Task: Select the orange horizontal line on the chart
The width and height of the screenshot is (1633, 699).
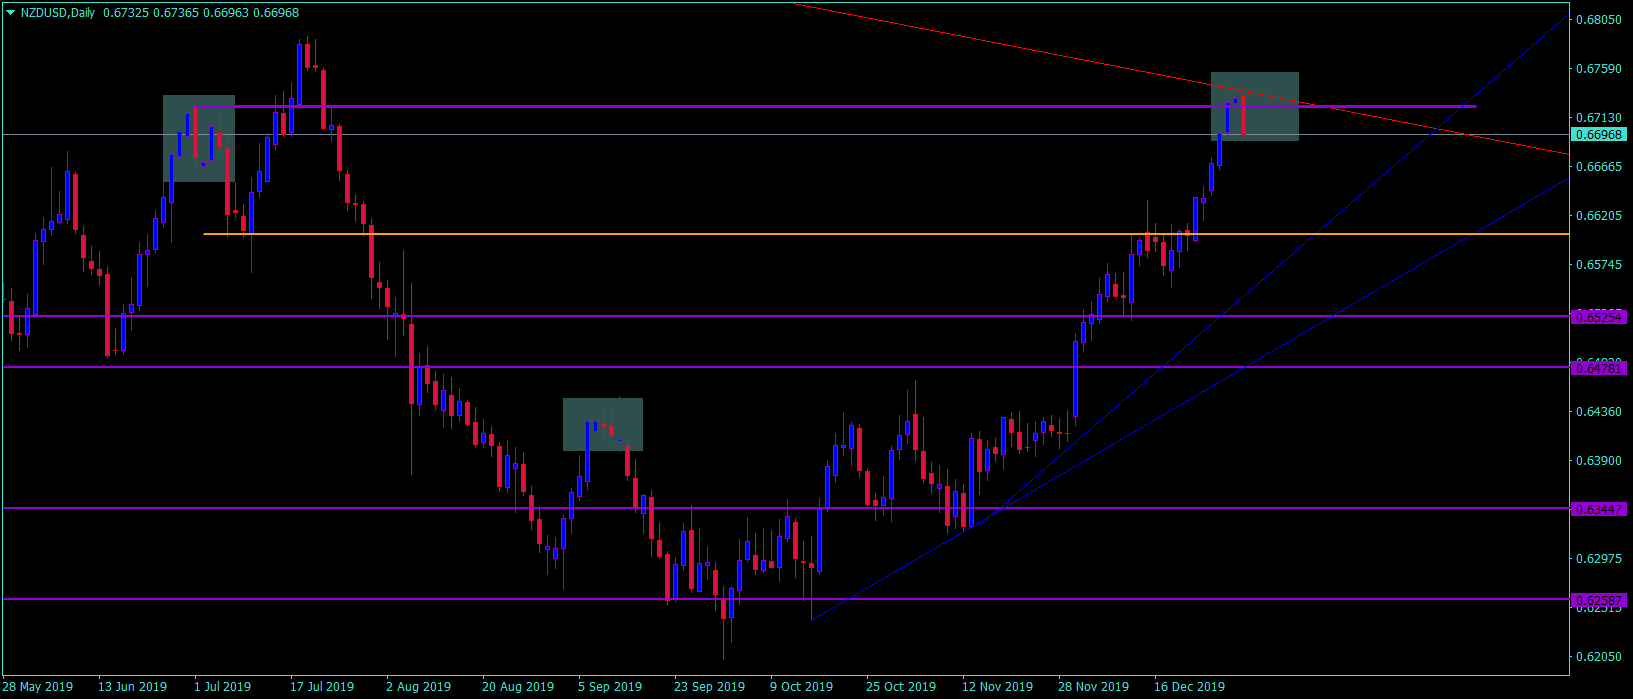Action: coord(885,234)
